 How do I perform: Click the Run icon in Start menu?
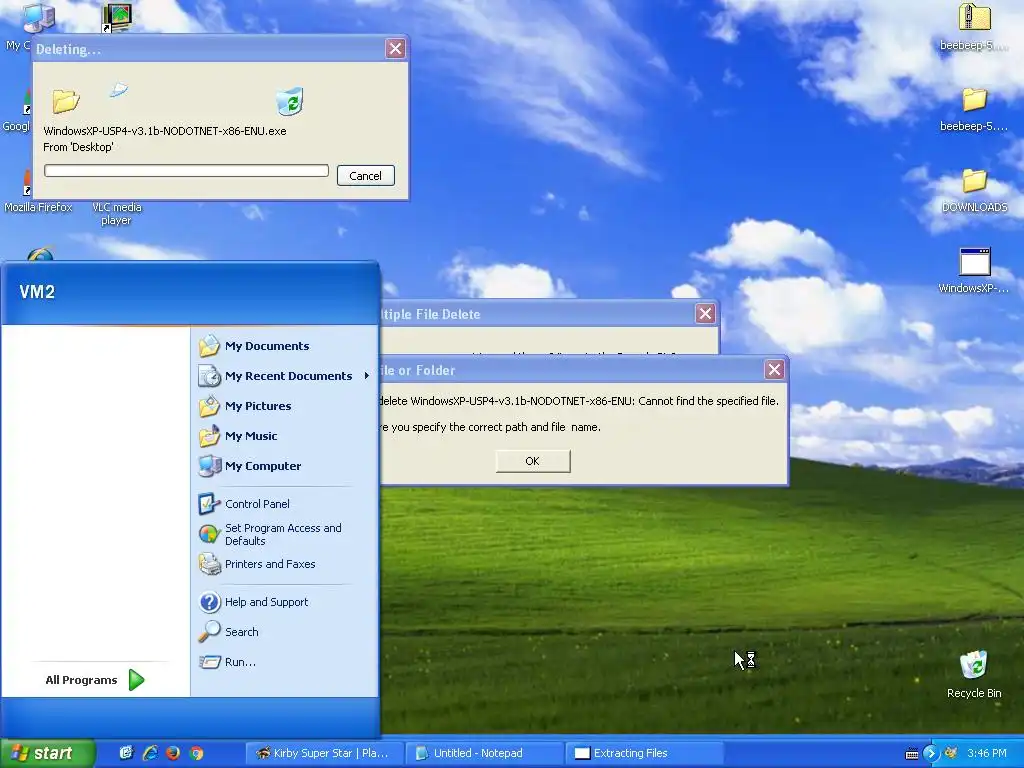click(209, 662)
